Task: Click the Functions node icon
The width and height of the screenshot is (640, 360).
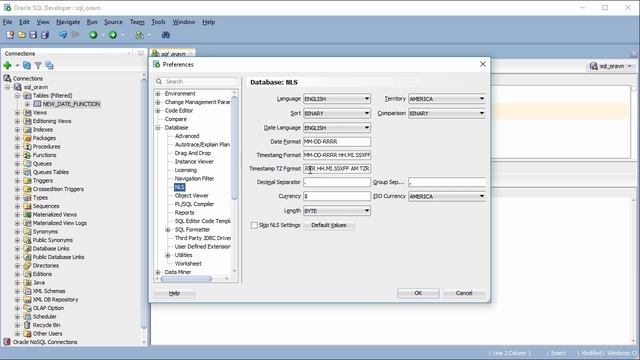Action: pos(27,155)
